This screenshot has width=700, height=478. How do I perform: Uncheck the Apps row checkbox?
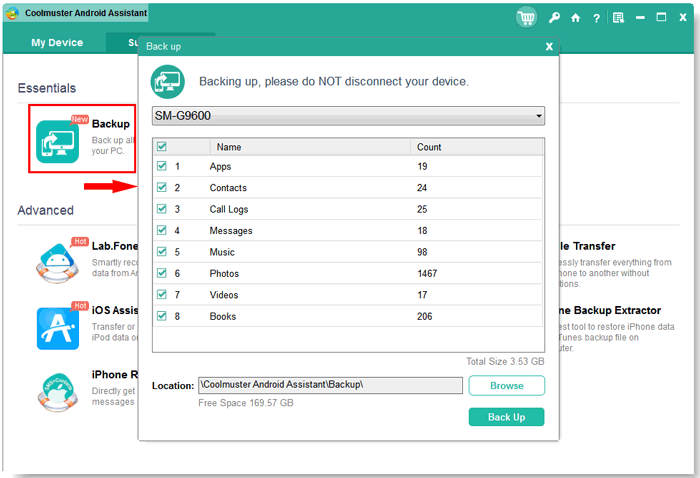[x=162, y=166]
